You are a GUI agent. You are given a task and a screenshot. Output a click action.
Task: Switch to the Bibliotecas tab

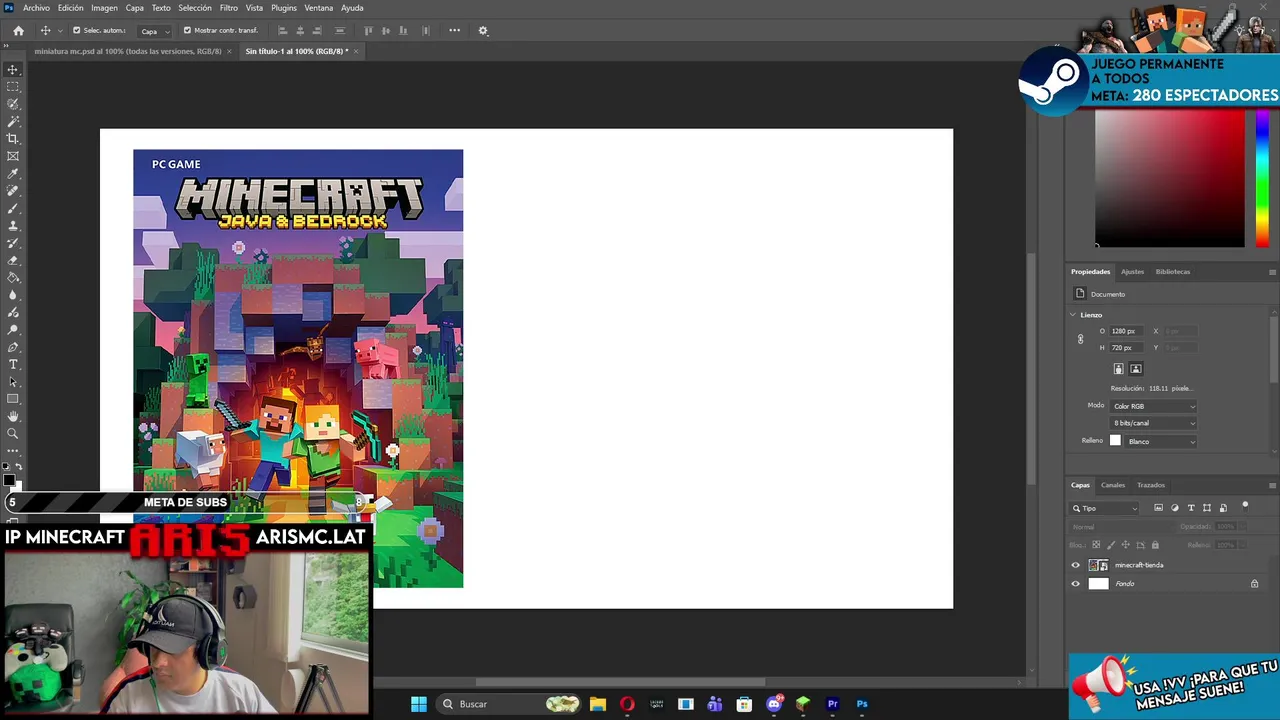(1173, 272)
